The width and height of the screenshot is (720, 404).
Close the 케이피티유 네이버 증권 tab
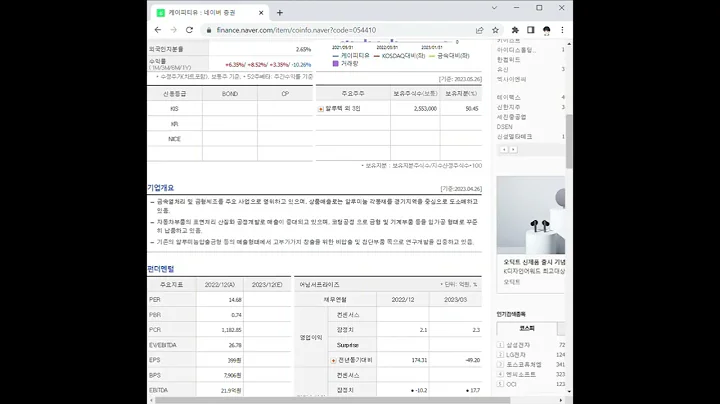coord(261,13)
